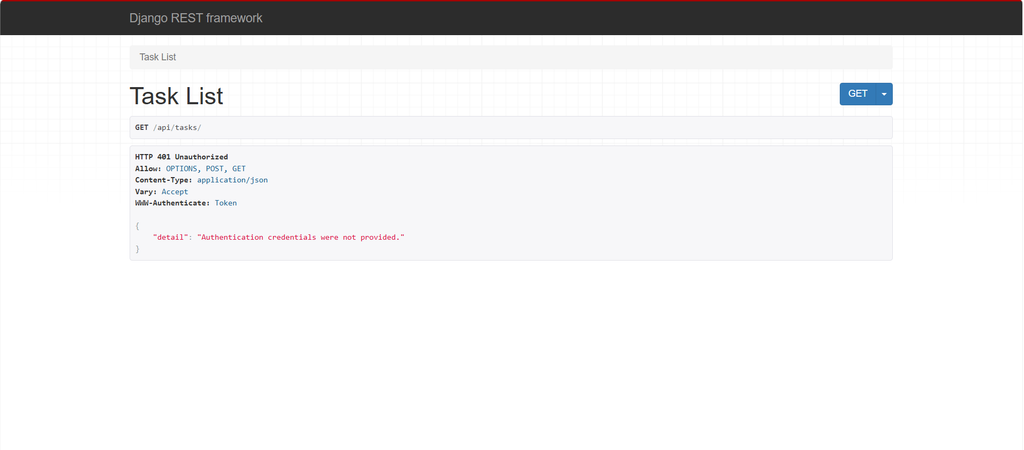
Task: Click the GET value in Allow header
Action: click(x=239, y=169)
